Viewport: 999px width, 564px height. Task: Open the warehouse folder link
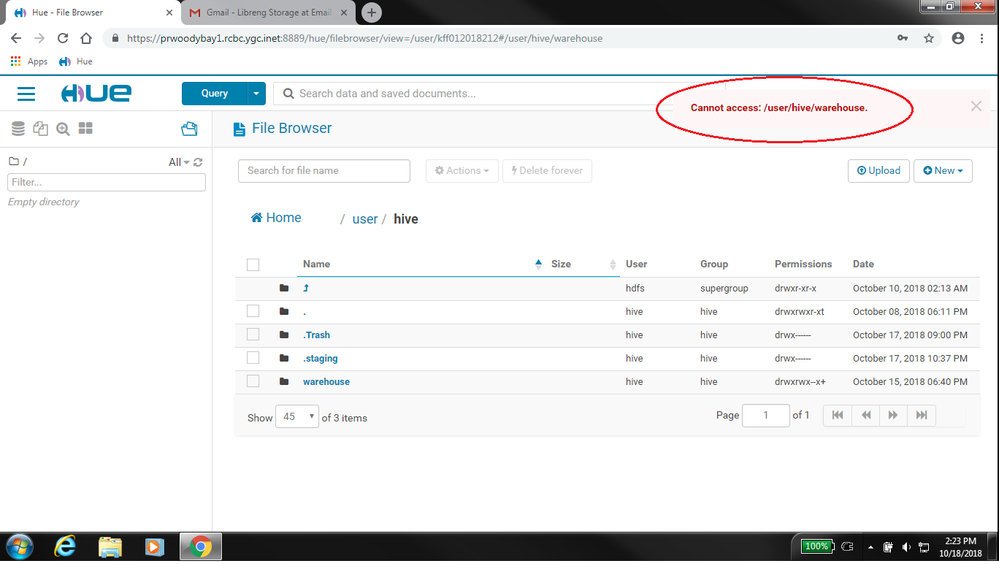click(326, 382)
